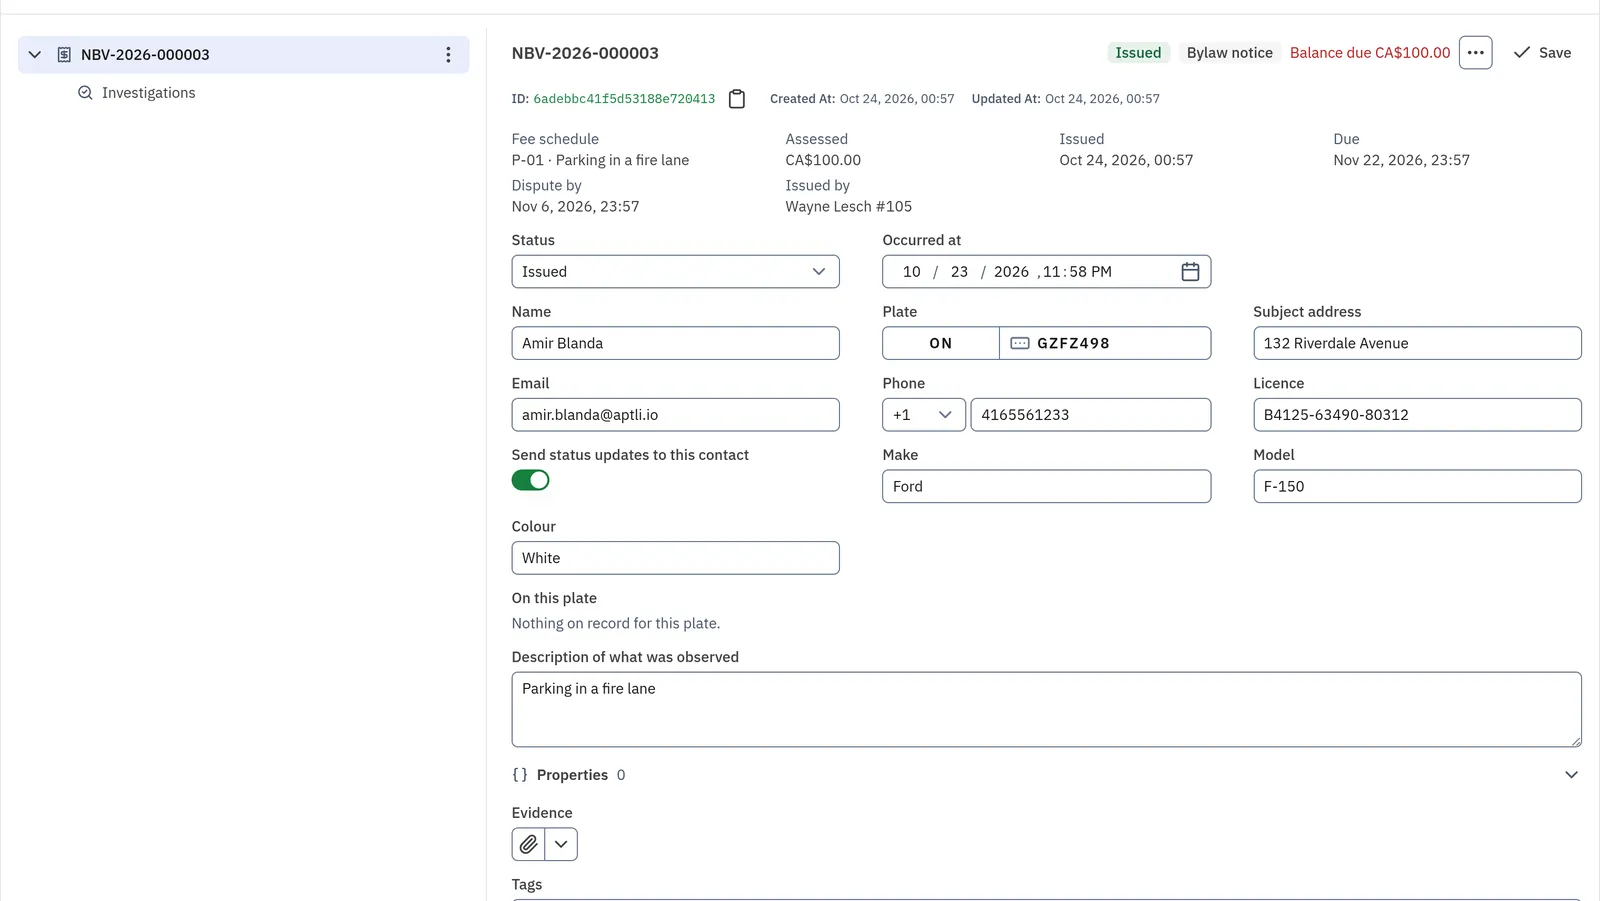Click the dispute by date Nov 6, 2026

point(575,207)
